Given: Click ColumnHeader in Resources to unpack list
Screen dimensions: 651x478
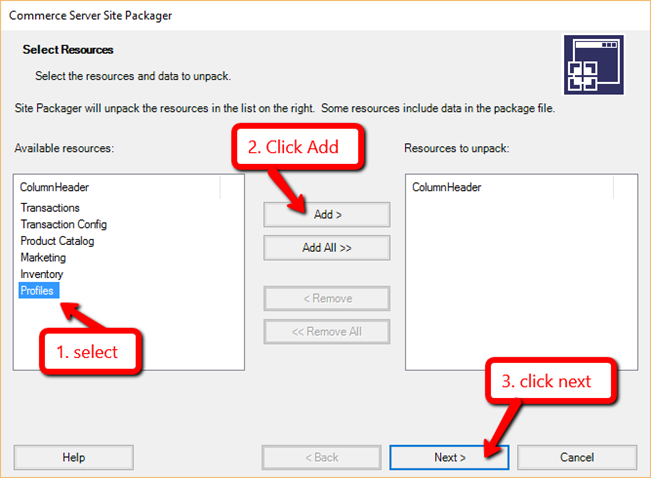Looking at the screenshot, I should [446, 187].
